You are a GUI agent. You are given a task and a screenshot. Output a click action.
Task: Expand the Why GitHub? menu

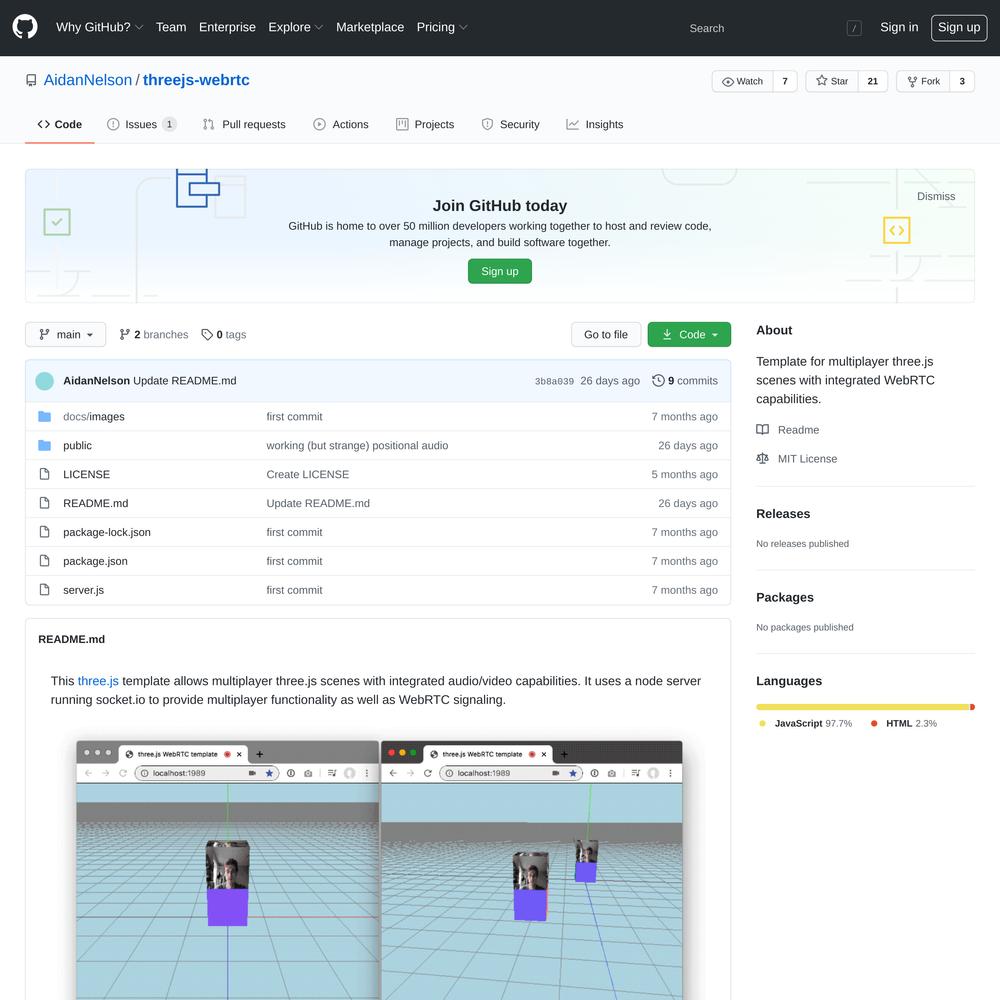pyautogui.click(x=99, y=27)
